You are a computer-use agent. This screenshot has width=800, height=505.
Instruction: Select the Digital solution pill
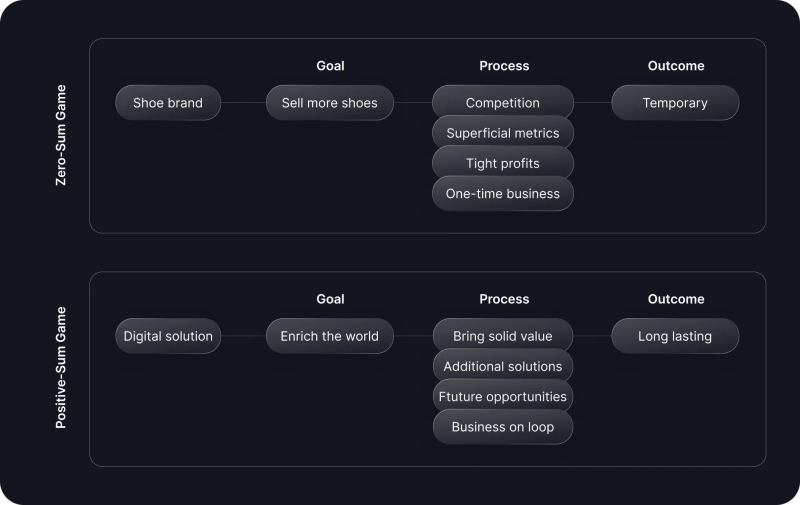[x=168, y=336]
